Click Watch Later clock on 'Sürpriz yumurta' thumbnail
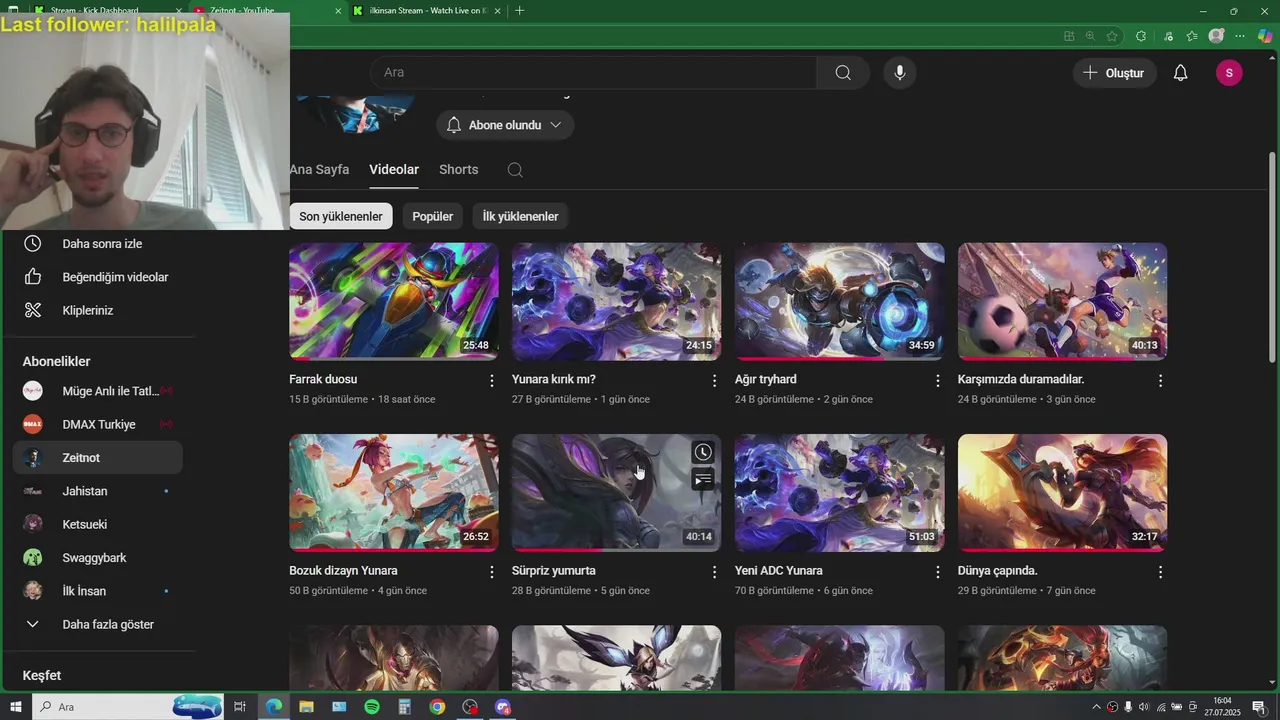Viewport: 1280px width, 720px height. [703, 453]
